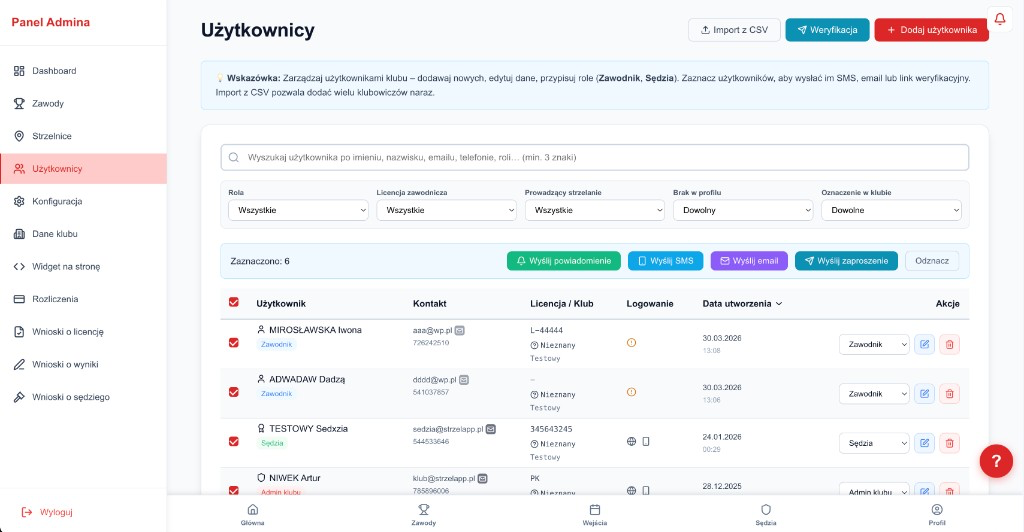
Task: Uncheck ADWADAW Dadzą row checkbox
Action: [x=234, y=392]
